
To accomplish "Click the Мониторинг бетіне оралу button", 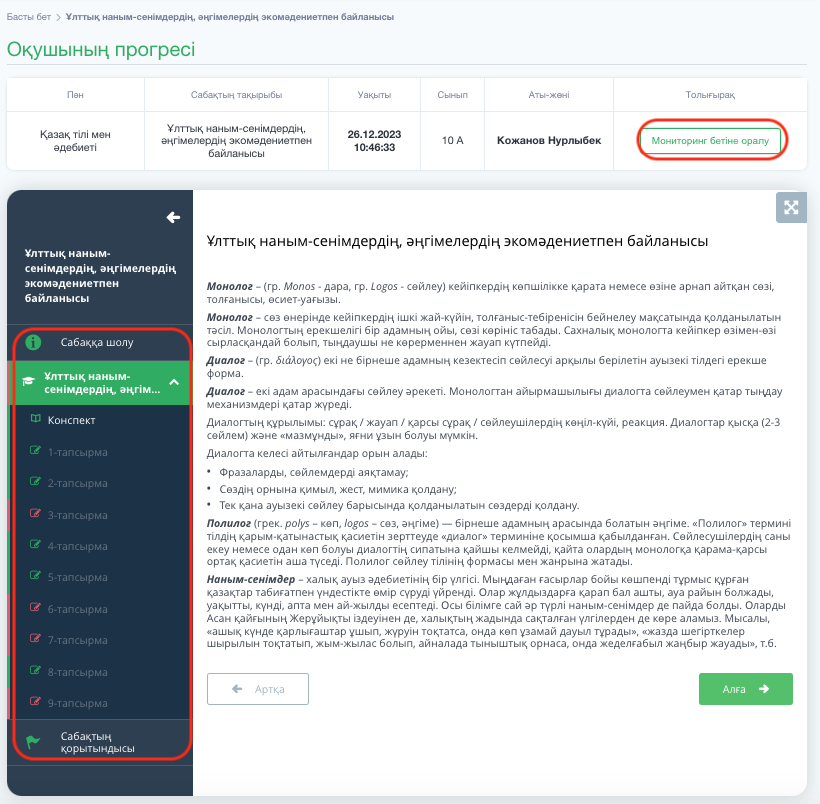I will point(710,141).
